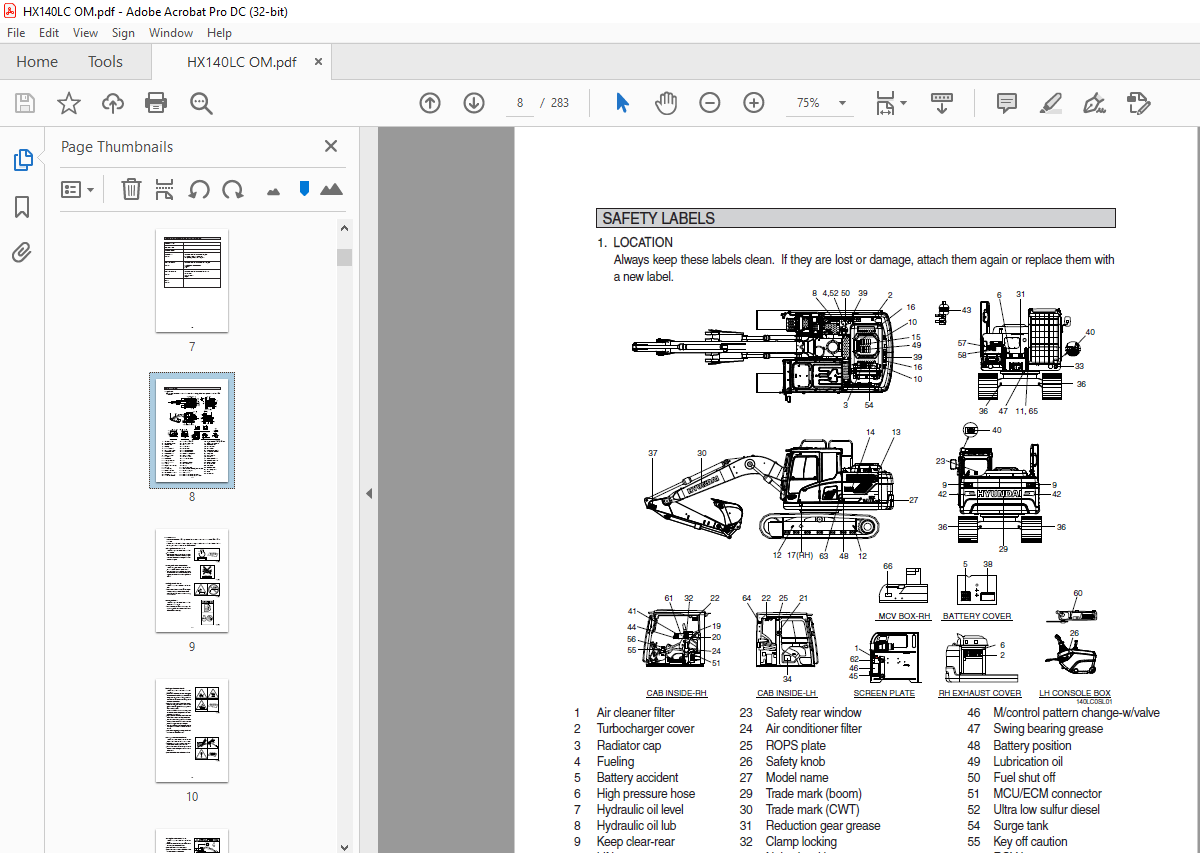Screen dimensions: 1200x853
Task: Open the Attachments paperclip panel
Action: 22,252
